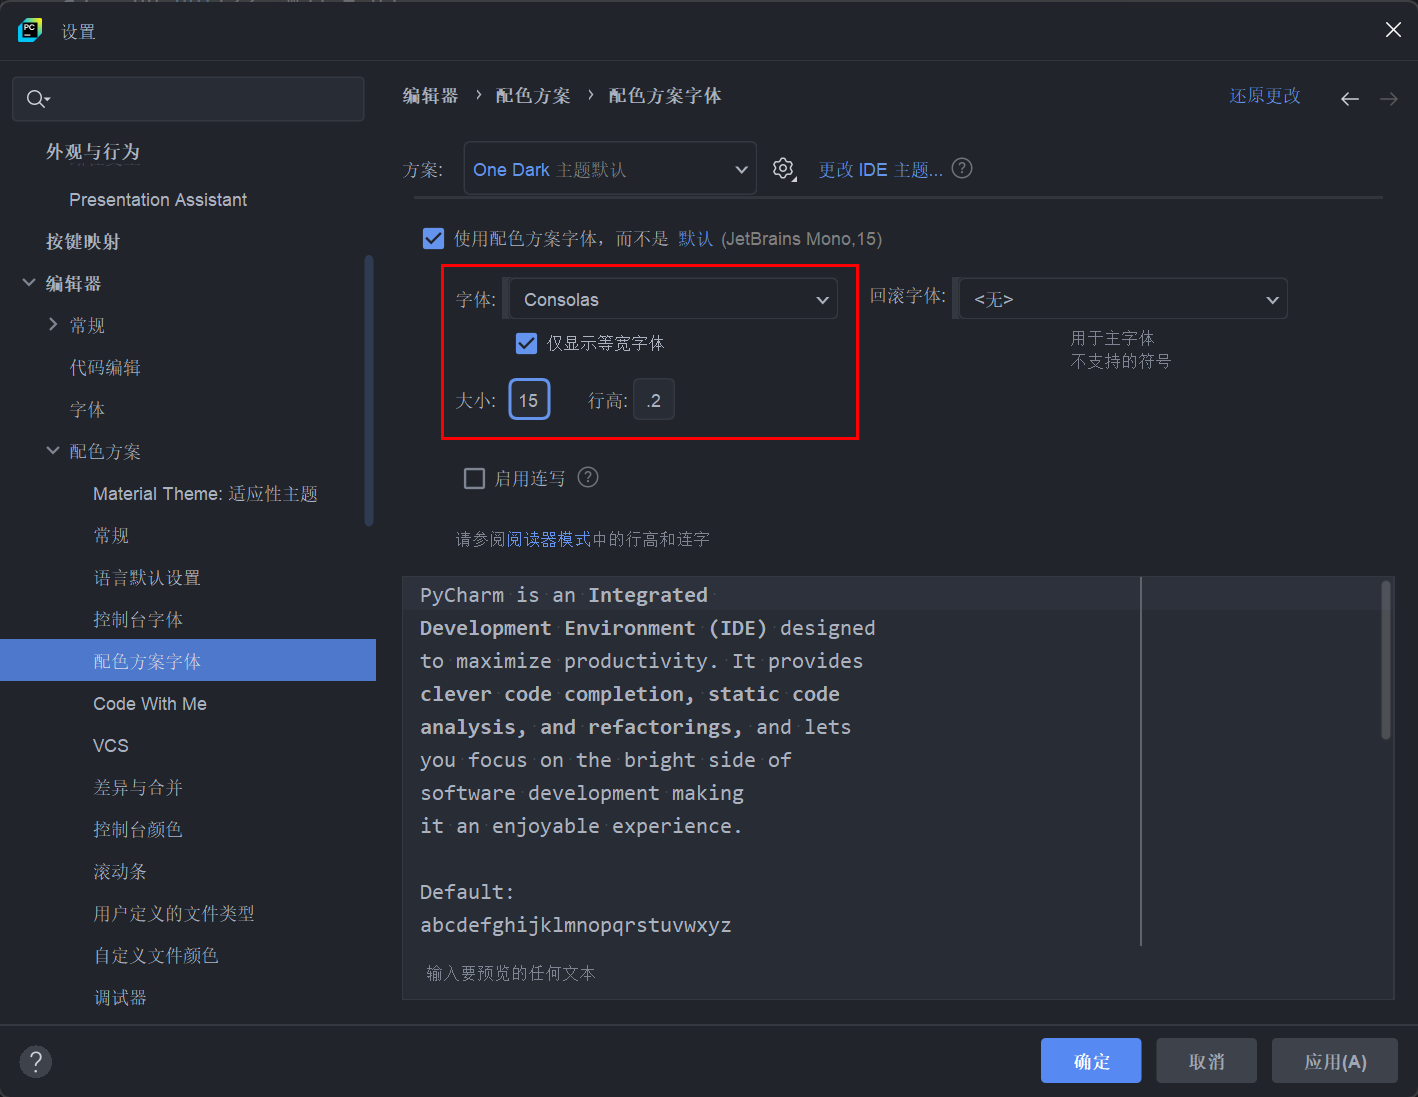
Task: Collapse the 配色方案 tree node
Action: [x=53, y=451]
